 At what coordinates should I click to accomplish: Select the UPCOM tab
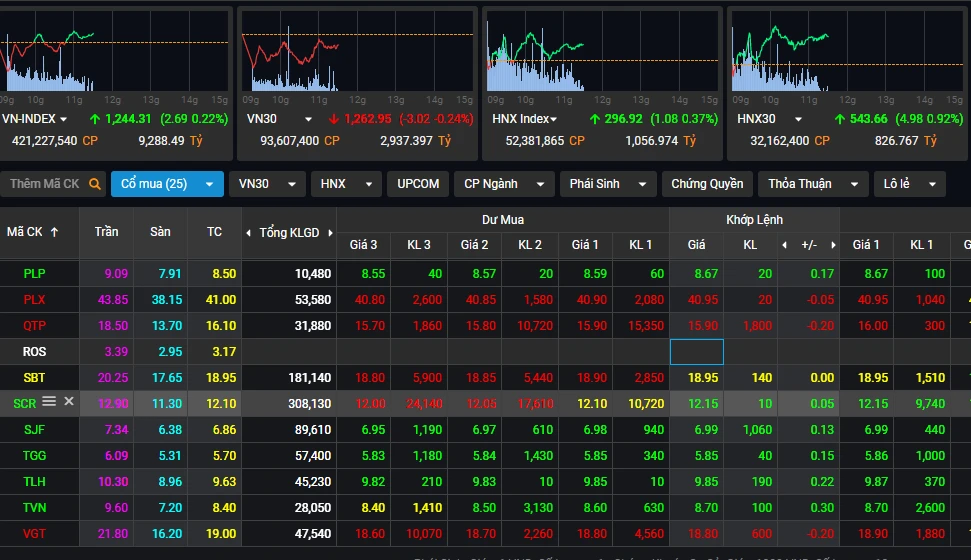pos(417,184)
